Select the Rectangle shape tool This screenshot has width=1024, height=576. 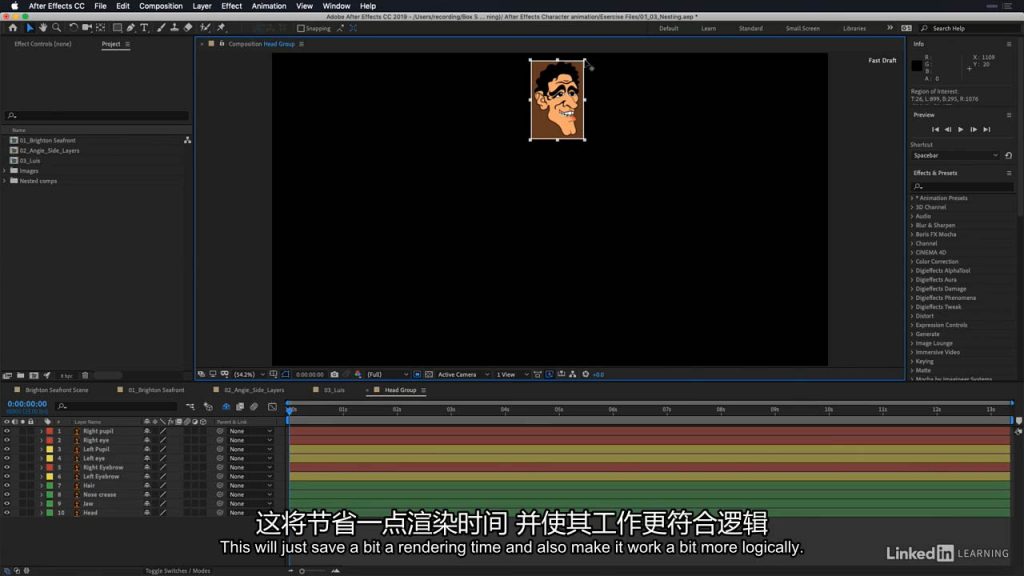pos(118,28)
